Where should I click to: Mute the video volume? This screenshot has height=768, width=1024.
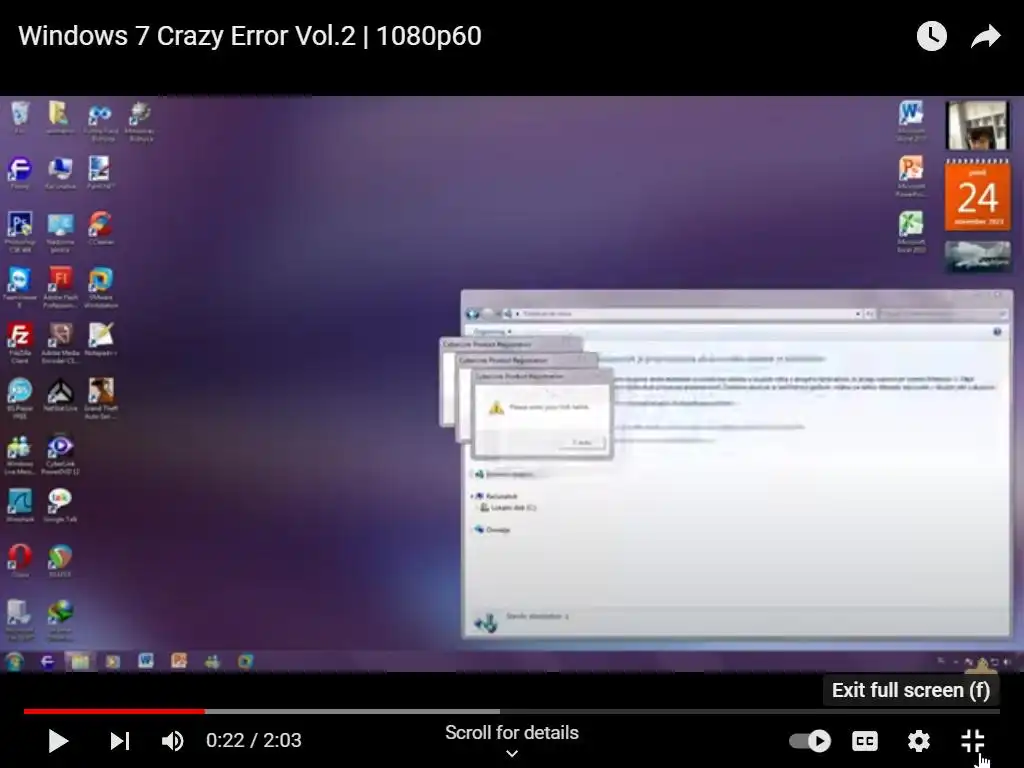tap(172, 741)
